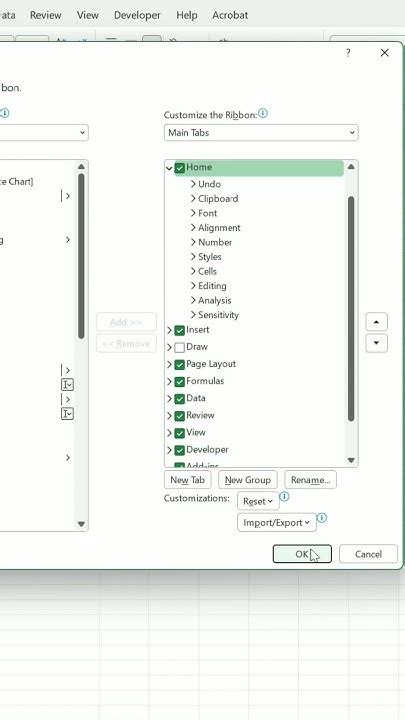The width and height of the screenshot is (405, 720).
Task: Click the info icon next to Import/Export
Action: 322,518
